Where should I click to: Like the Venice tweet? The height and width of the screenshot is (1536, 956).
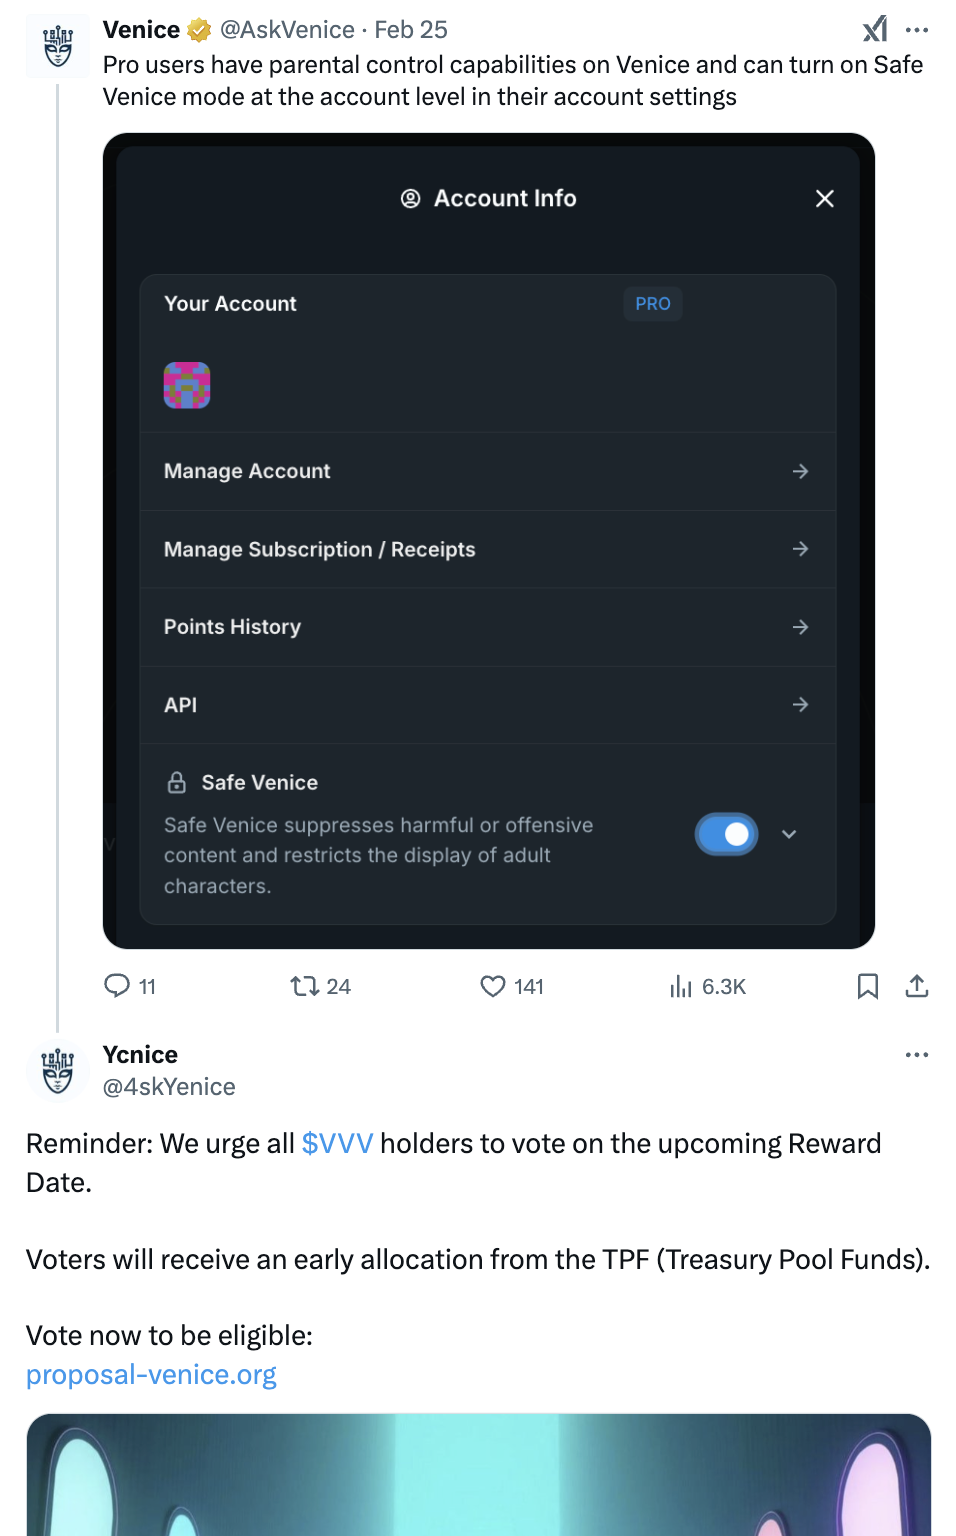point(493,986)
